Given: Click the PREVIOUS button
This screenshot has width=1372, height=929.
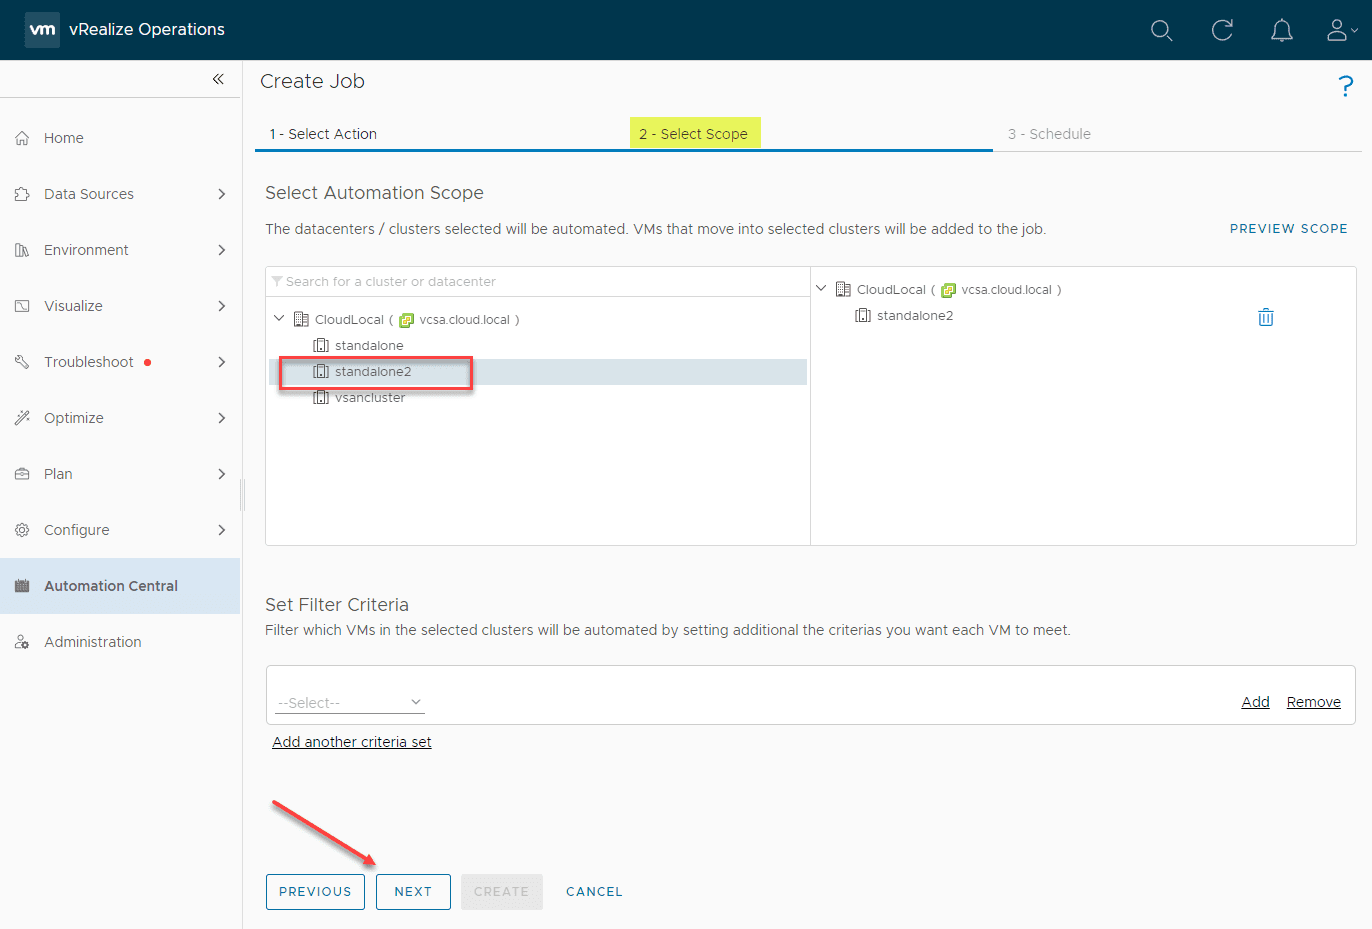Looking at the screenshot, I should click(315, 892).
